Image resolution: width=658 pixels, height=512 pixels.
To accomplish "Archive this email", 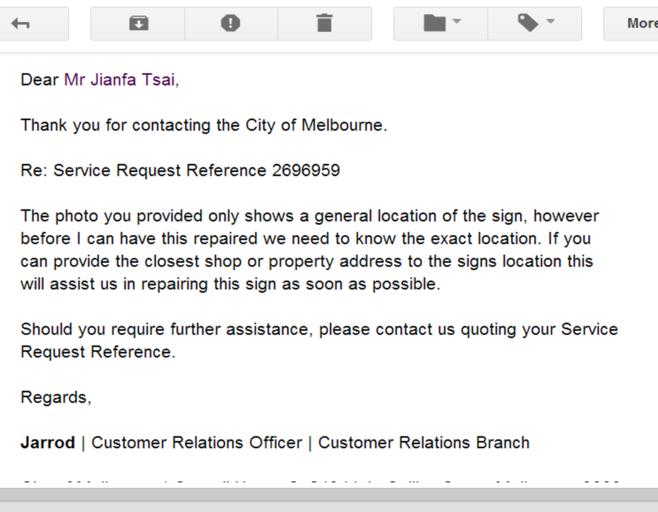I will 138,24.
